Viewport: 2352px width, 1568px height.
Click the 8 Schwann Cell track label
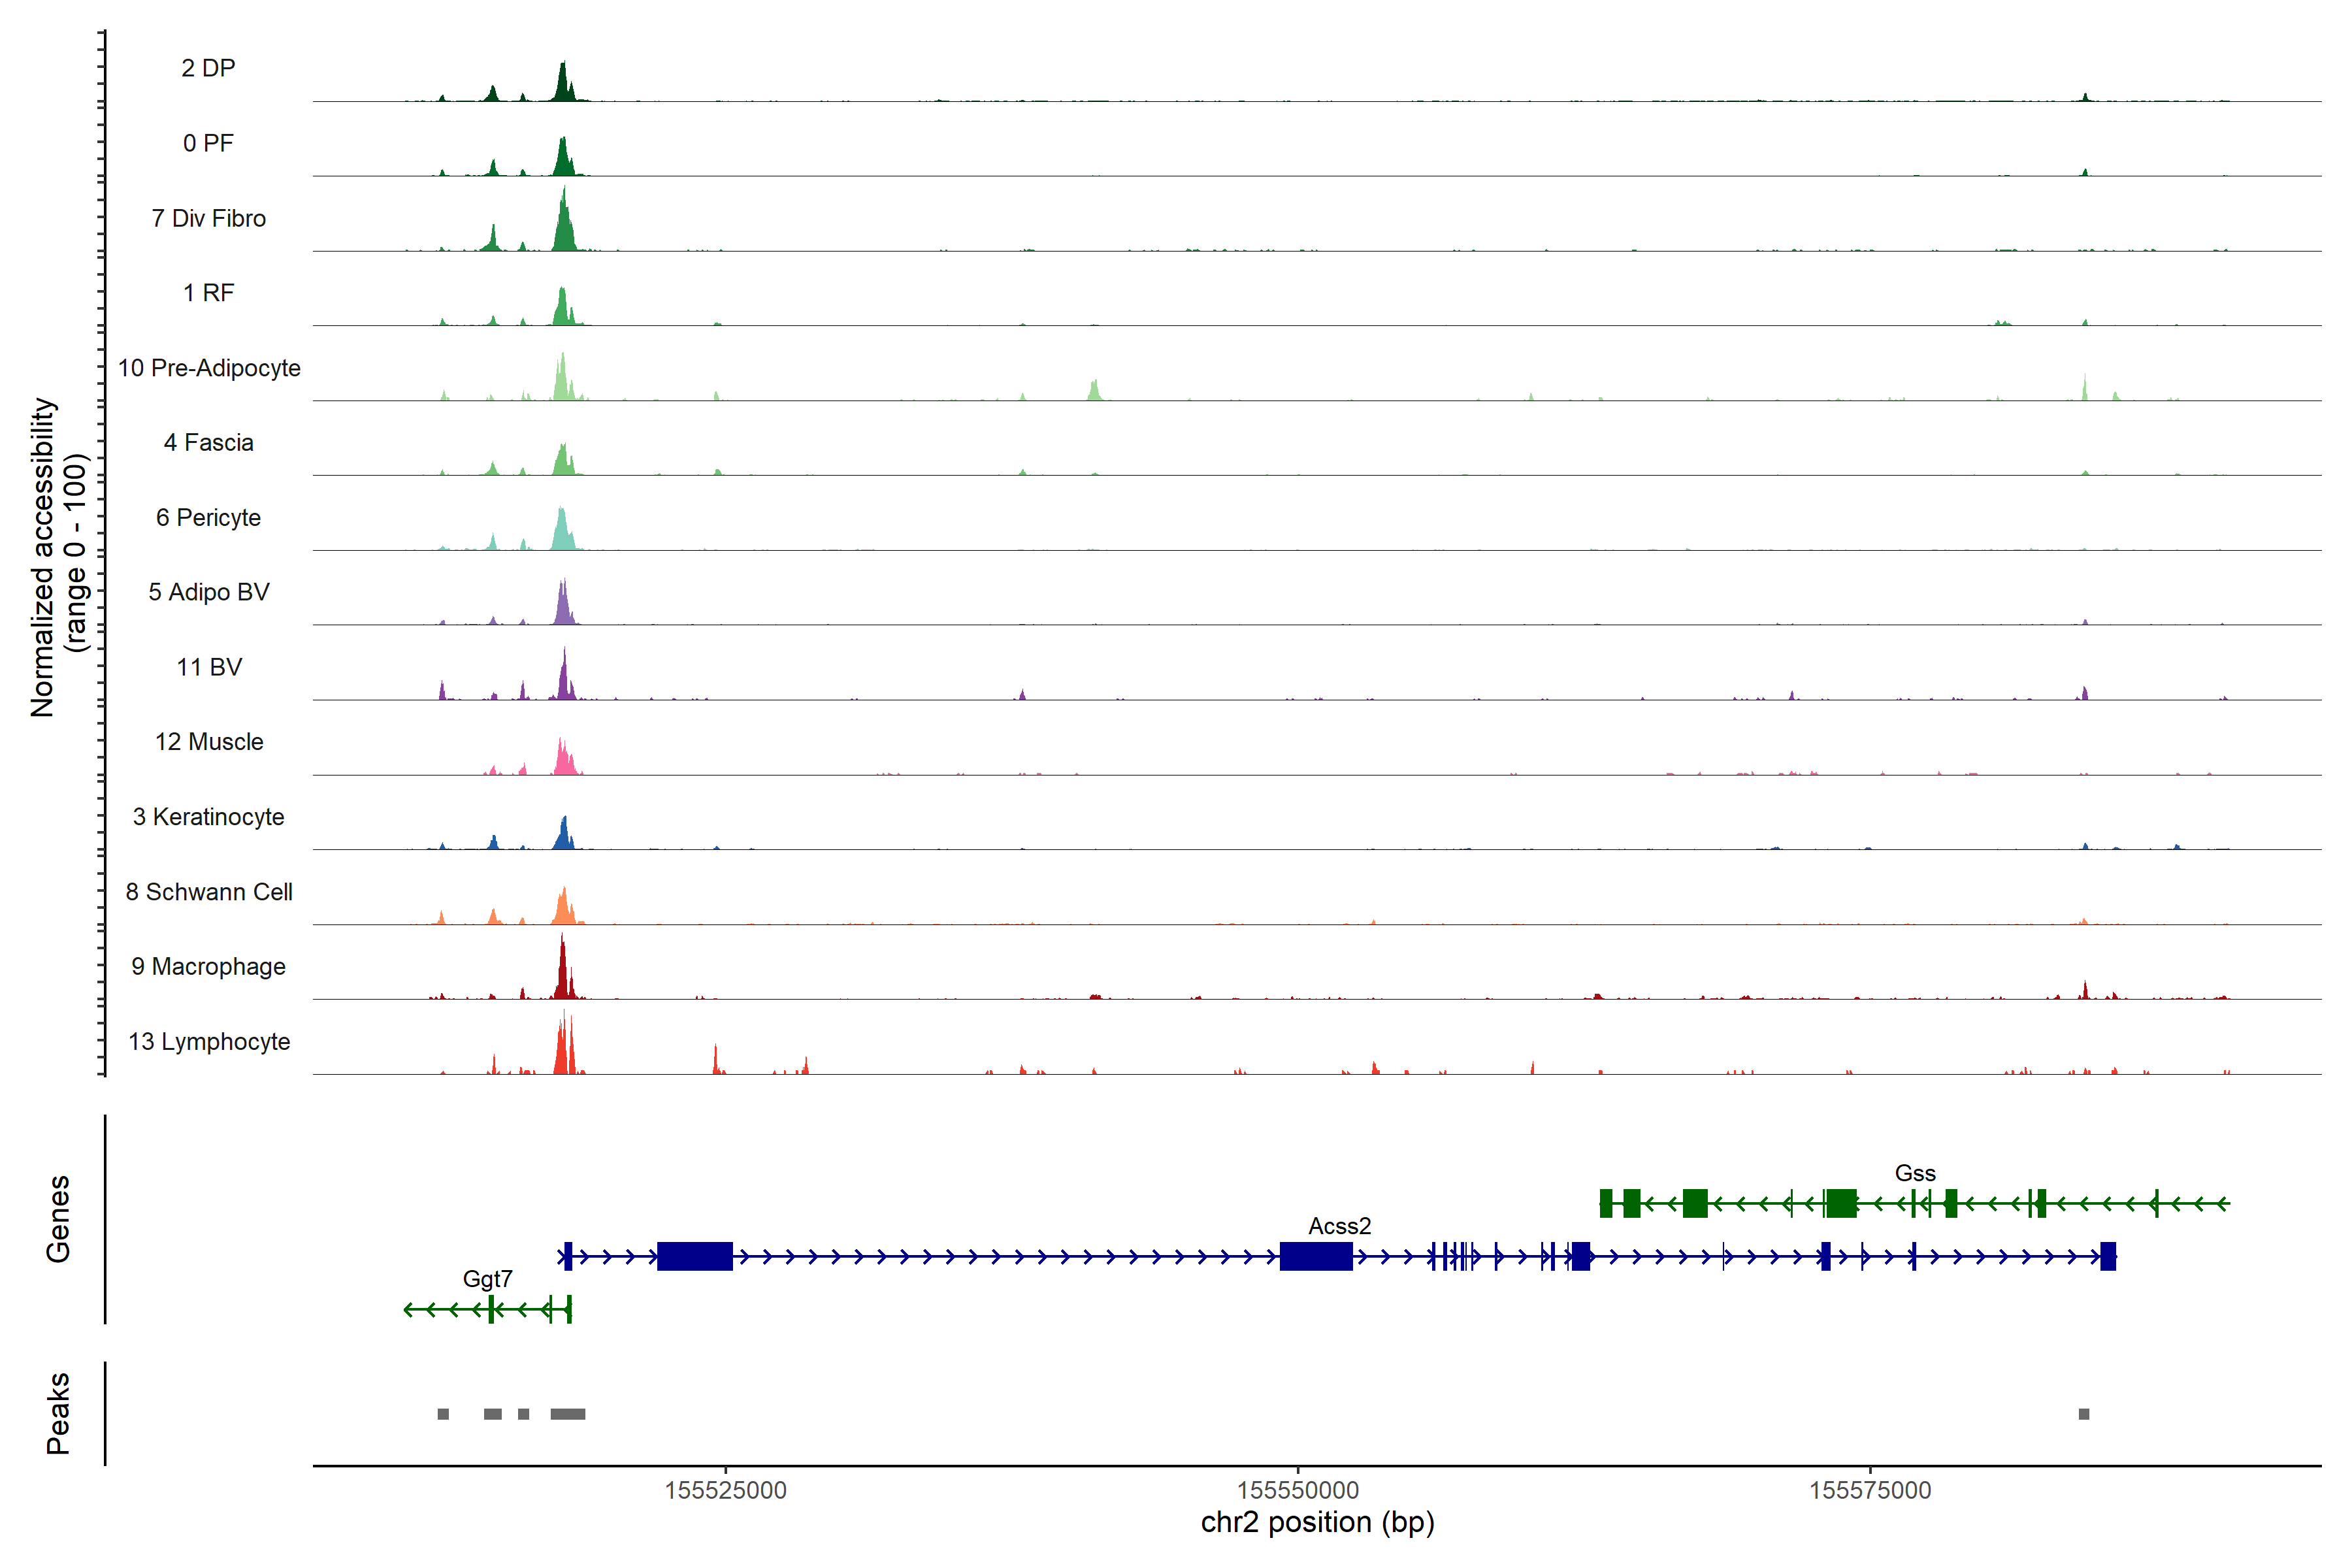pos(209,892)
